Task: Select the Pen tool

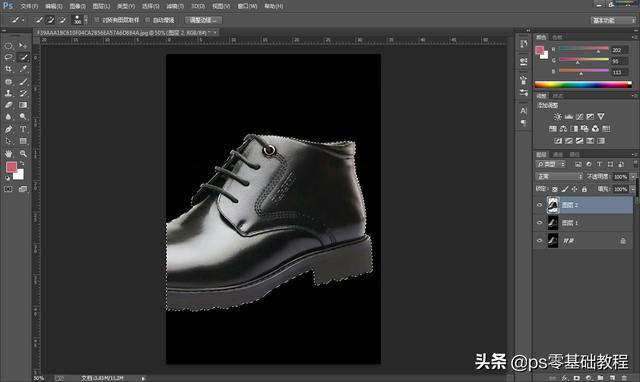Action: pos(8,129)
